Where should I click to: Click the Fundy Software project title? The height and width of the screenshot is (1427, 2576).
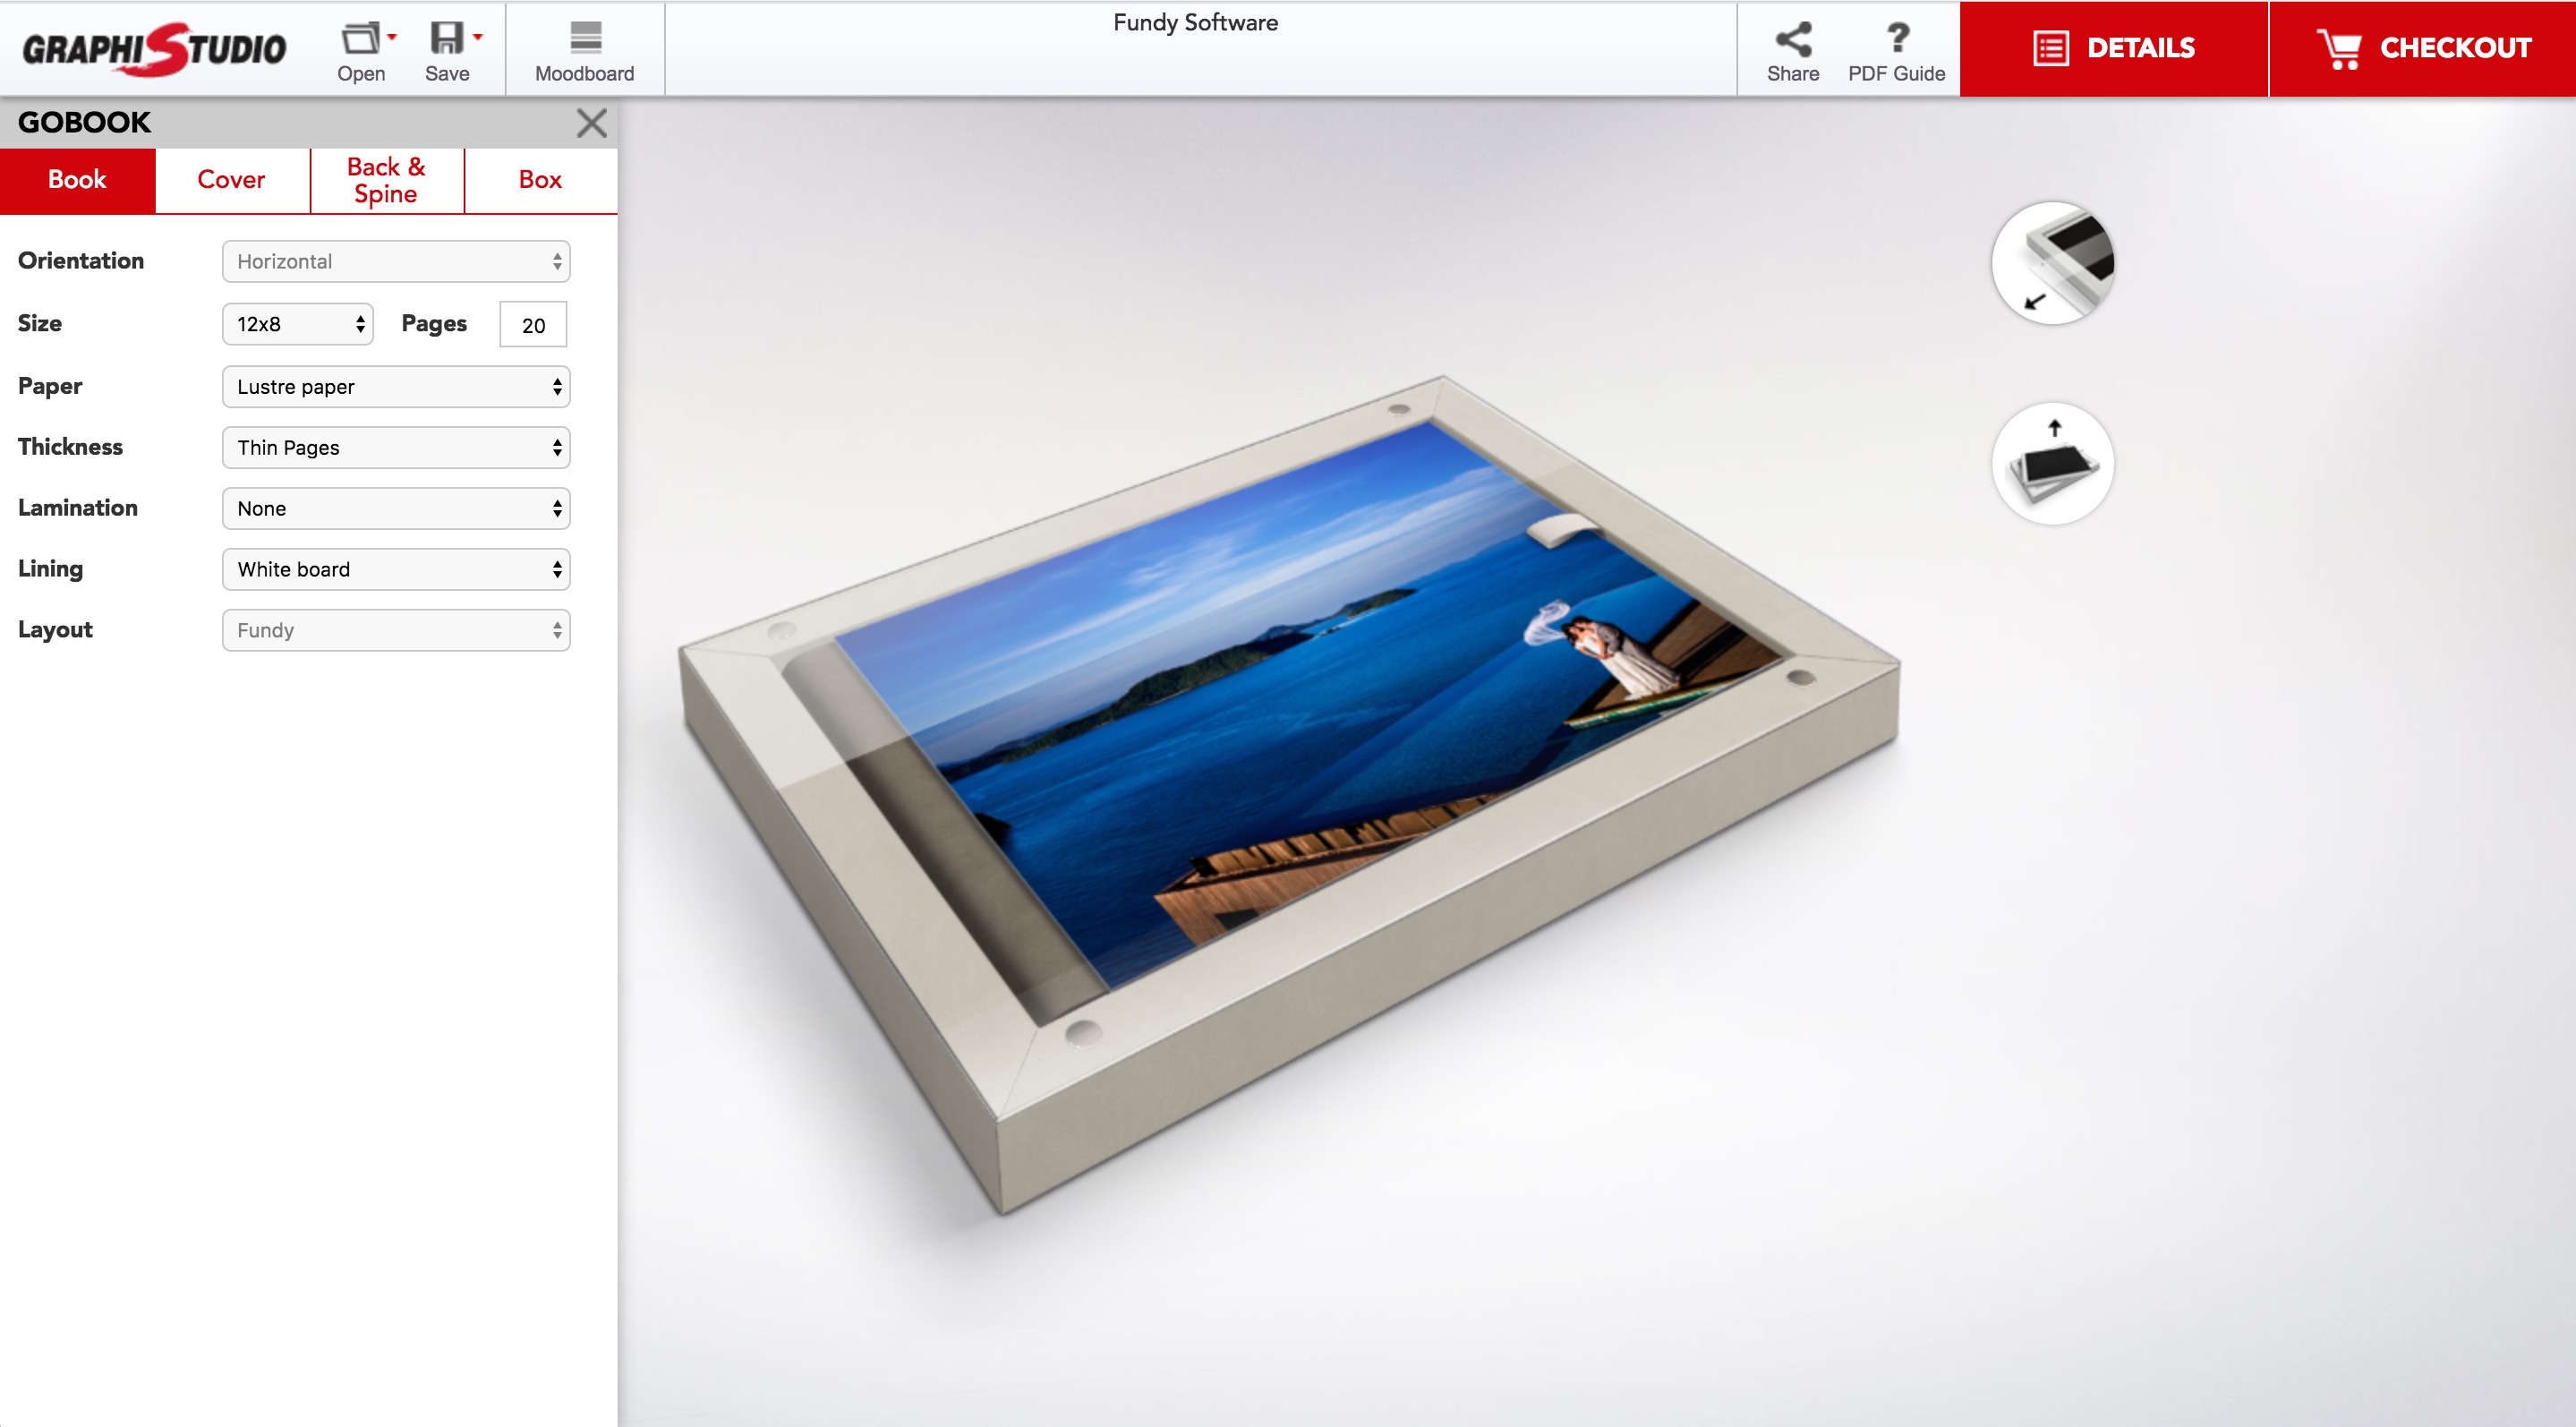1195,22
